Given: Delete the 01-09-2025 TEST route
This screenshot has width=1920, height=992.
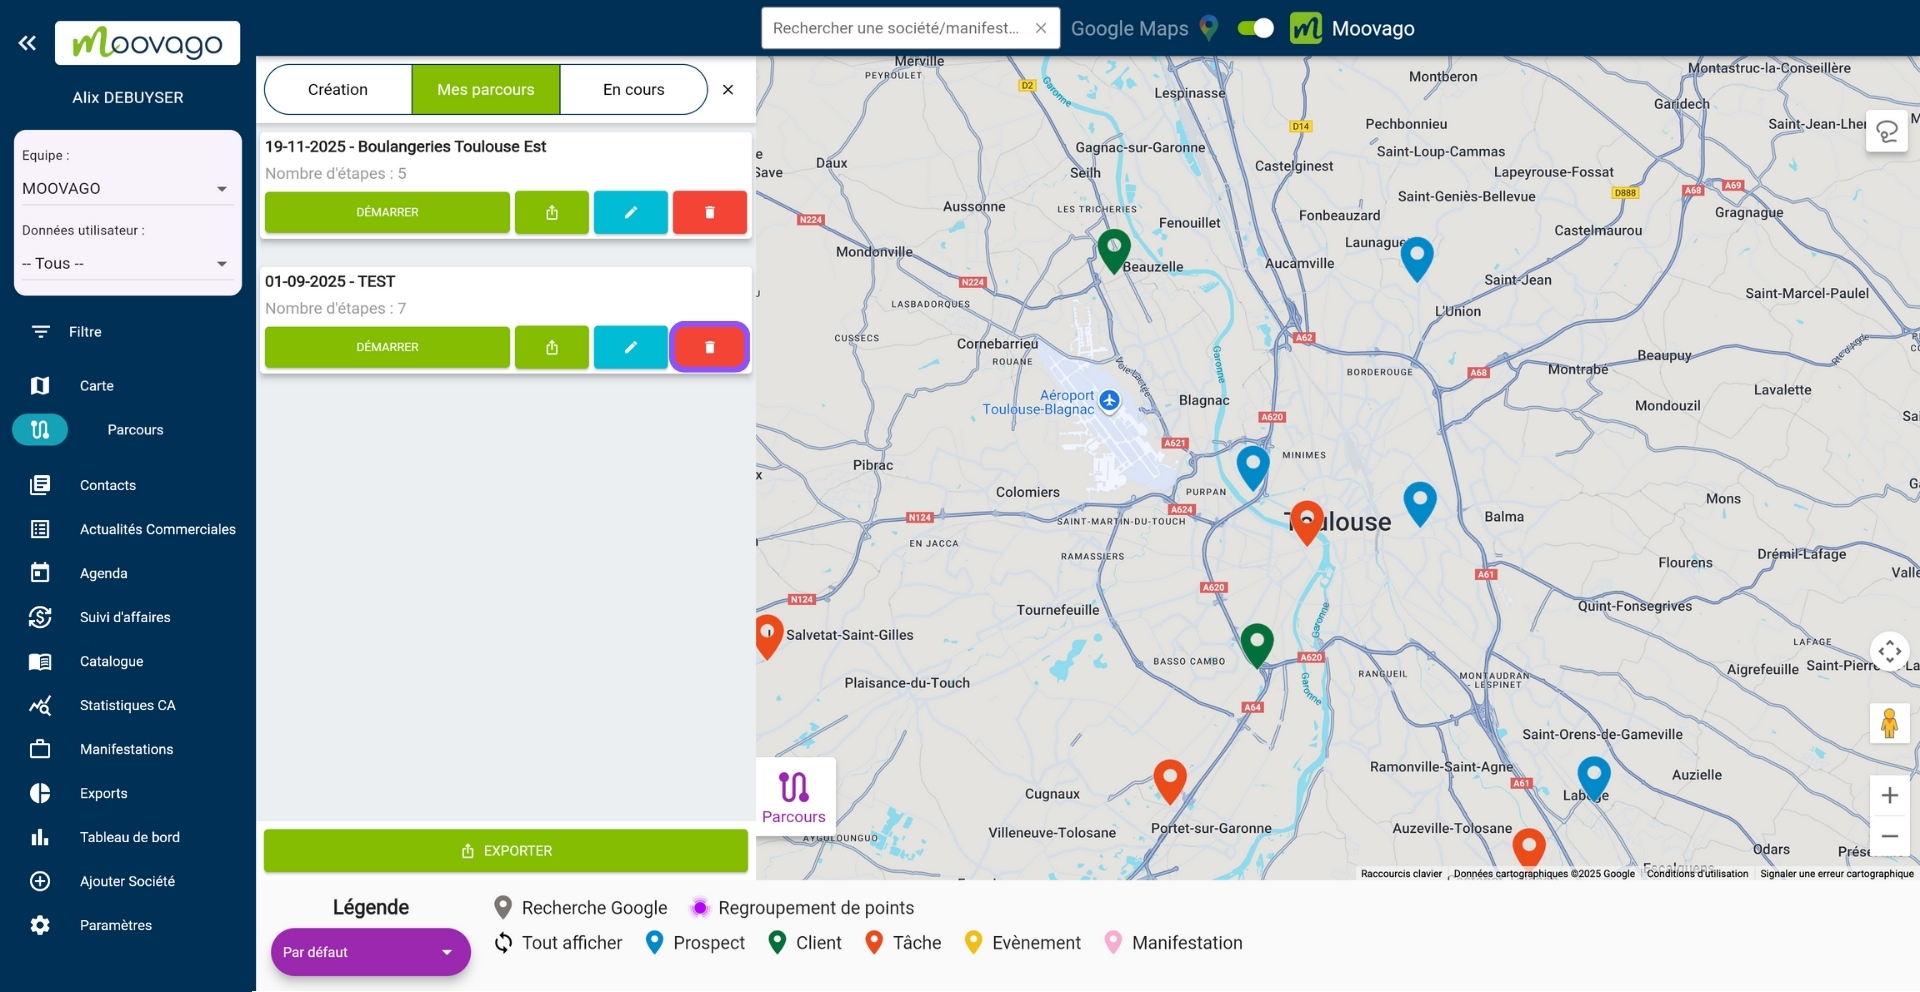Looking at the screenshot, I should click(709, 347).
